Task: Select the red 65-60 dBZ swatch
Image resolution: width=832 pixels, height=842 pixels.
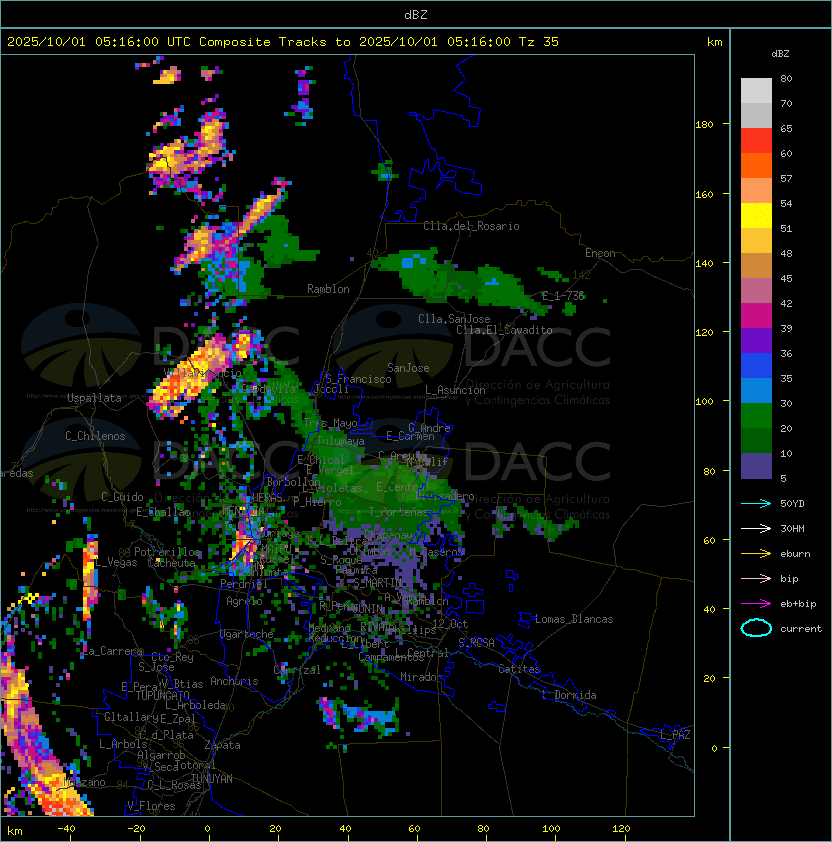Action: 756,141
